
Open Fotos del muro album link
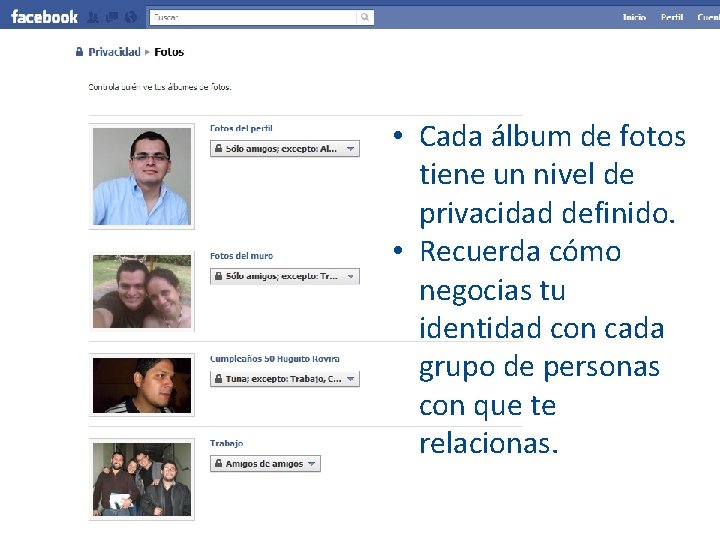click(241, 256)
